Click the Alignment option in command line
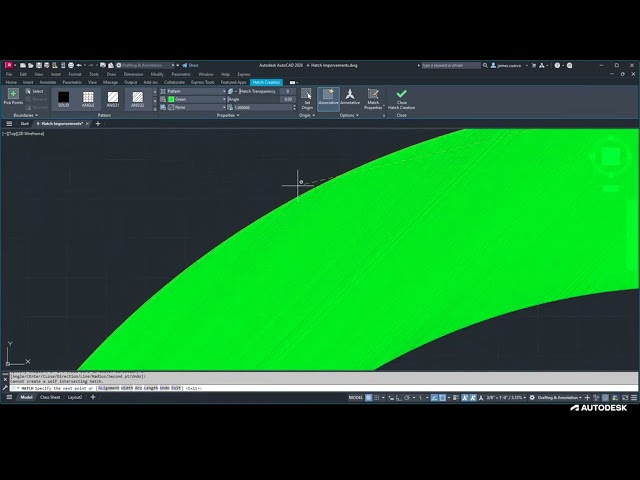The image size is (640, 480). tap(109, 388)
